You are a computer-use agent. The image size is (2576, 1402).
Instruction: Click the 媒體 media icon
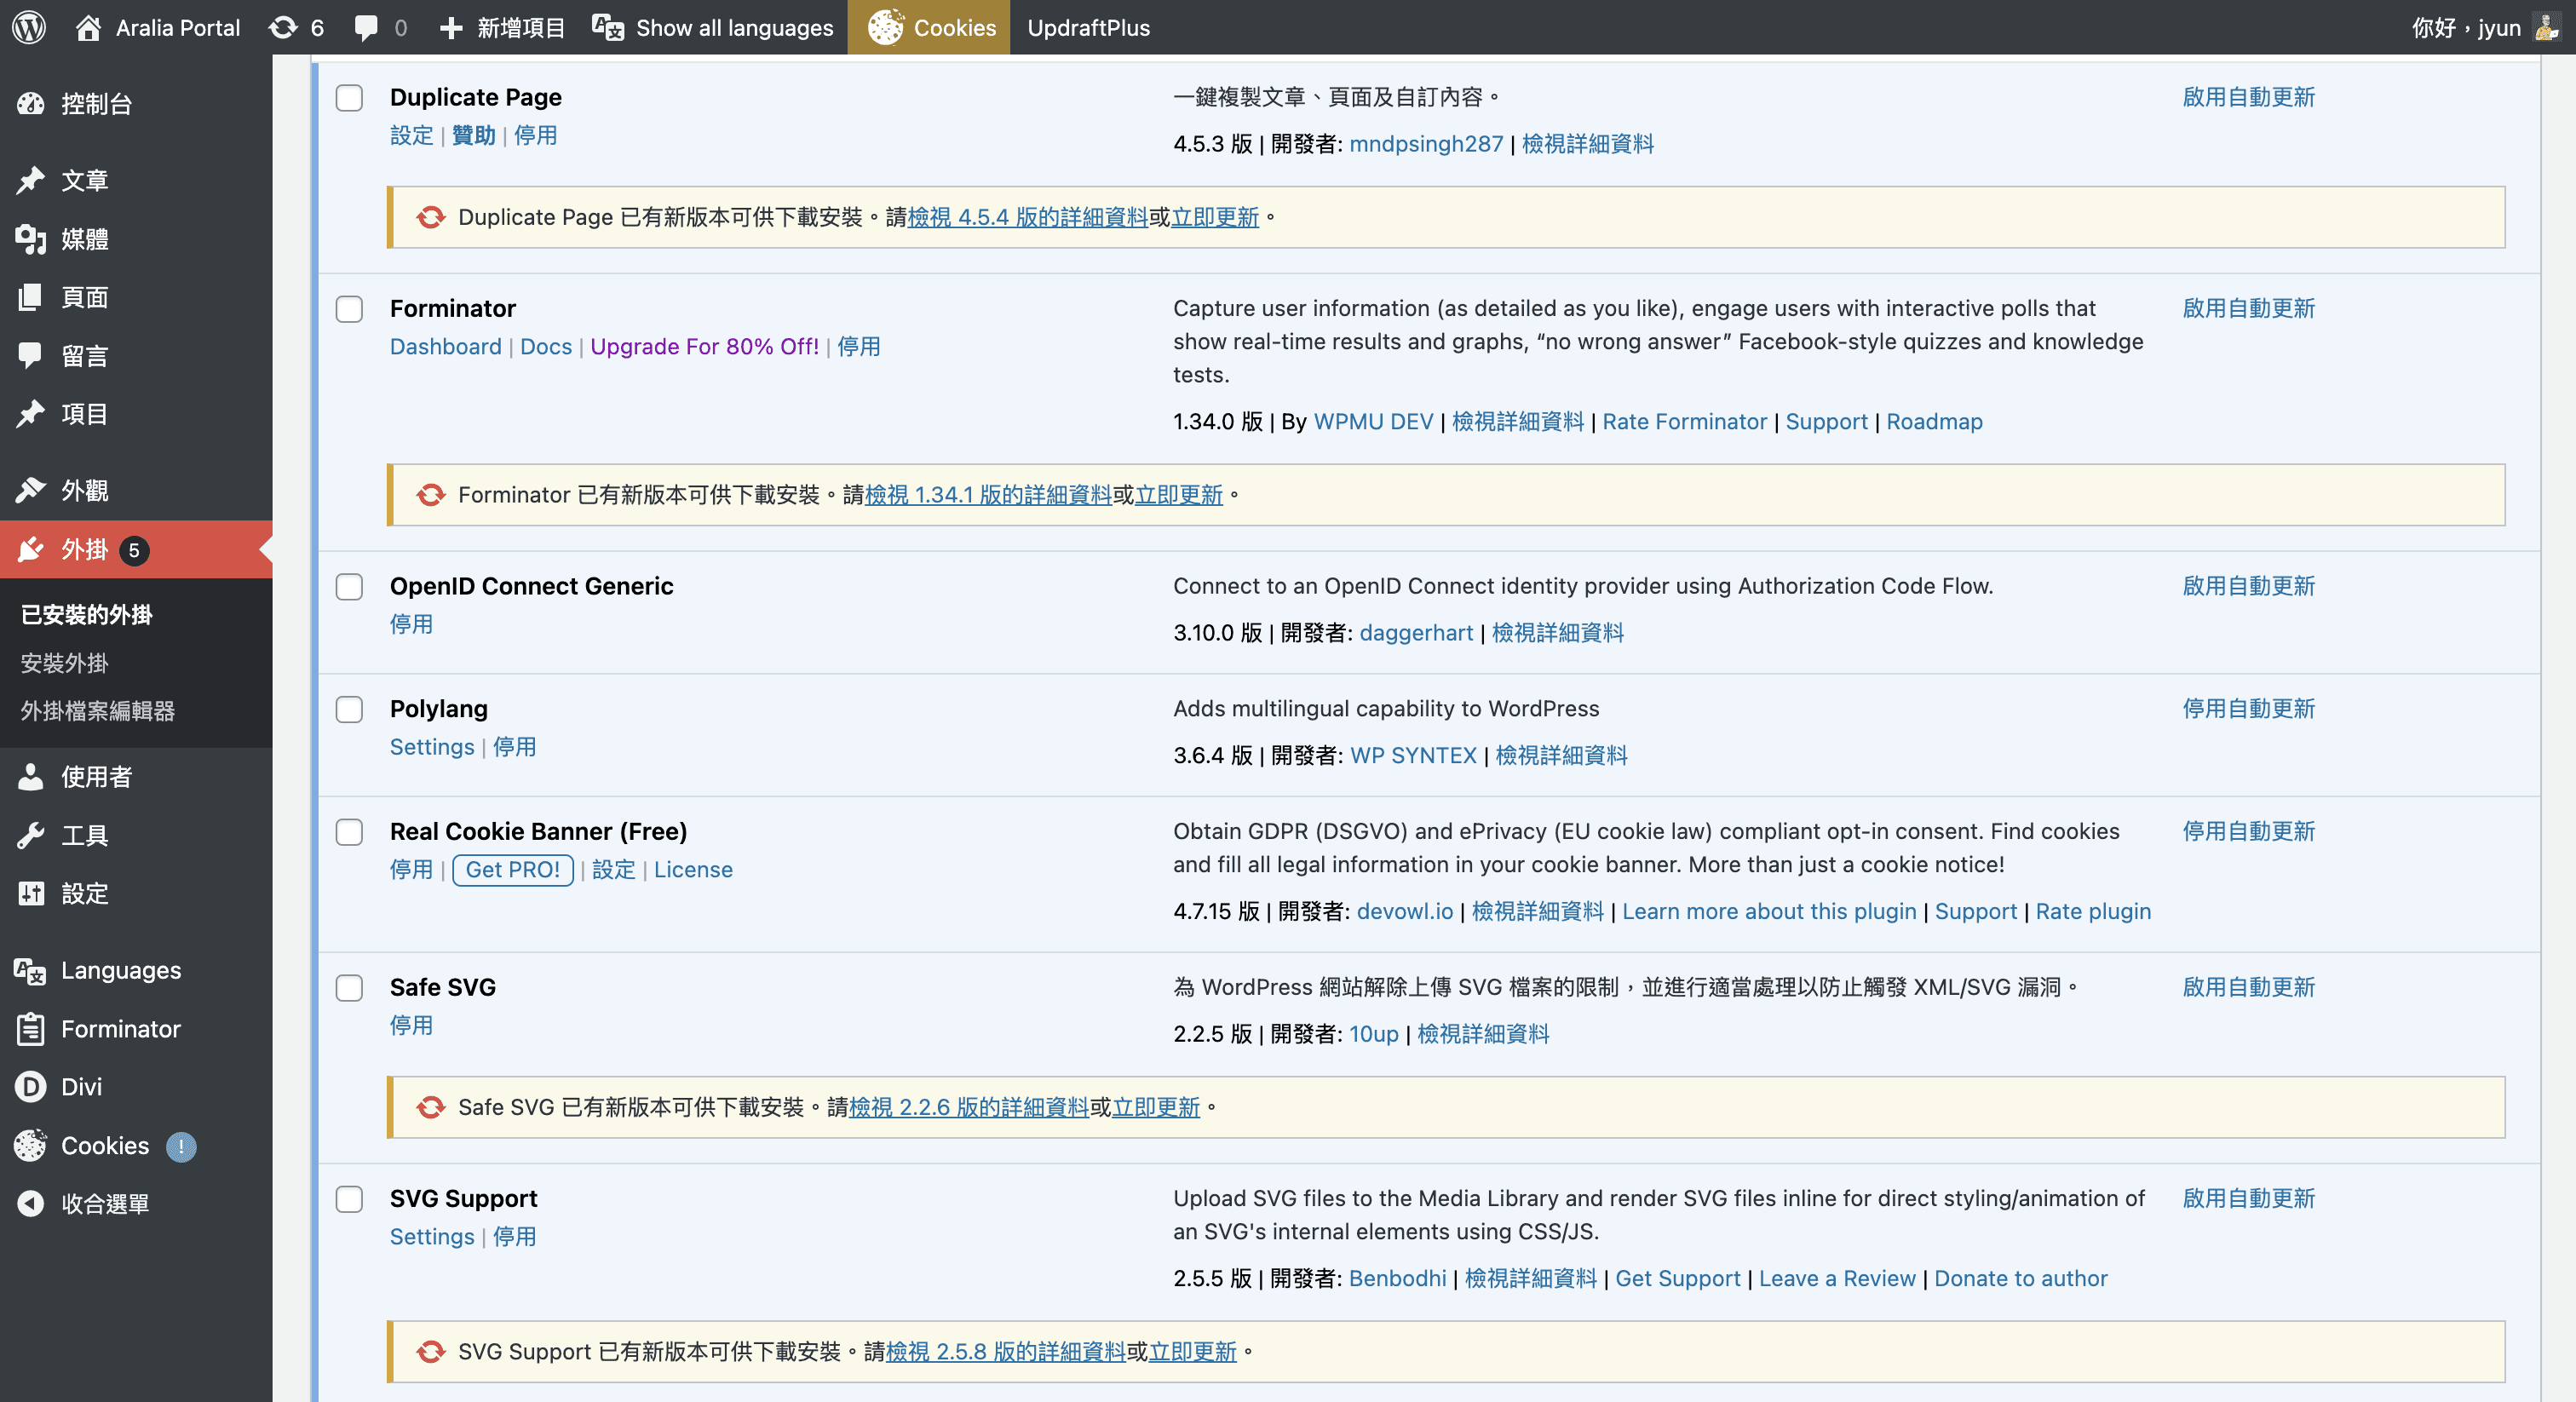(31, 239)
